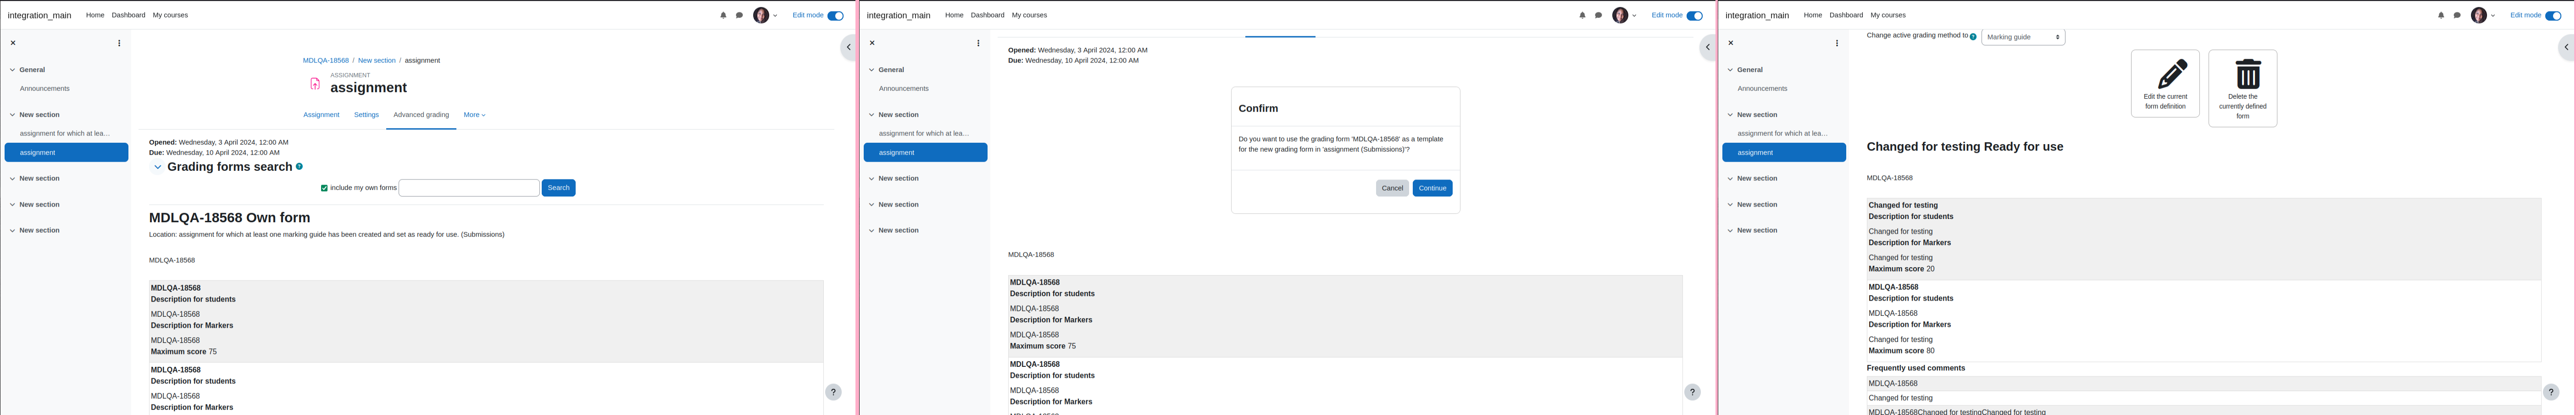
Task: Follow MDLQA-18568 breadcrumb link
Action: point(326,61)
